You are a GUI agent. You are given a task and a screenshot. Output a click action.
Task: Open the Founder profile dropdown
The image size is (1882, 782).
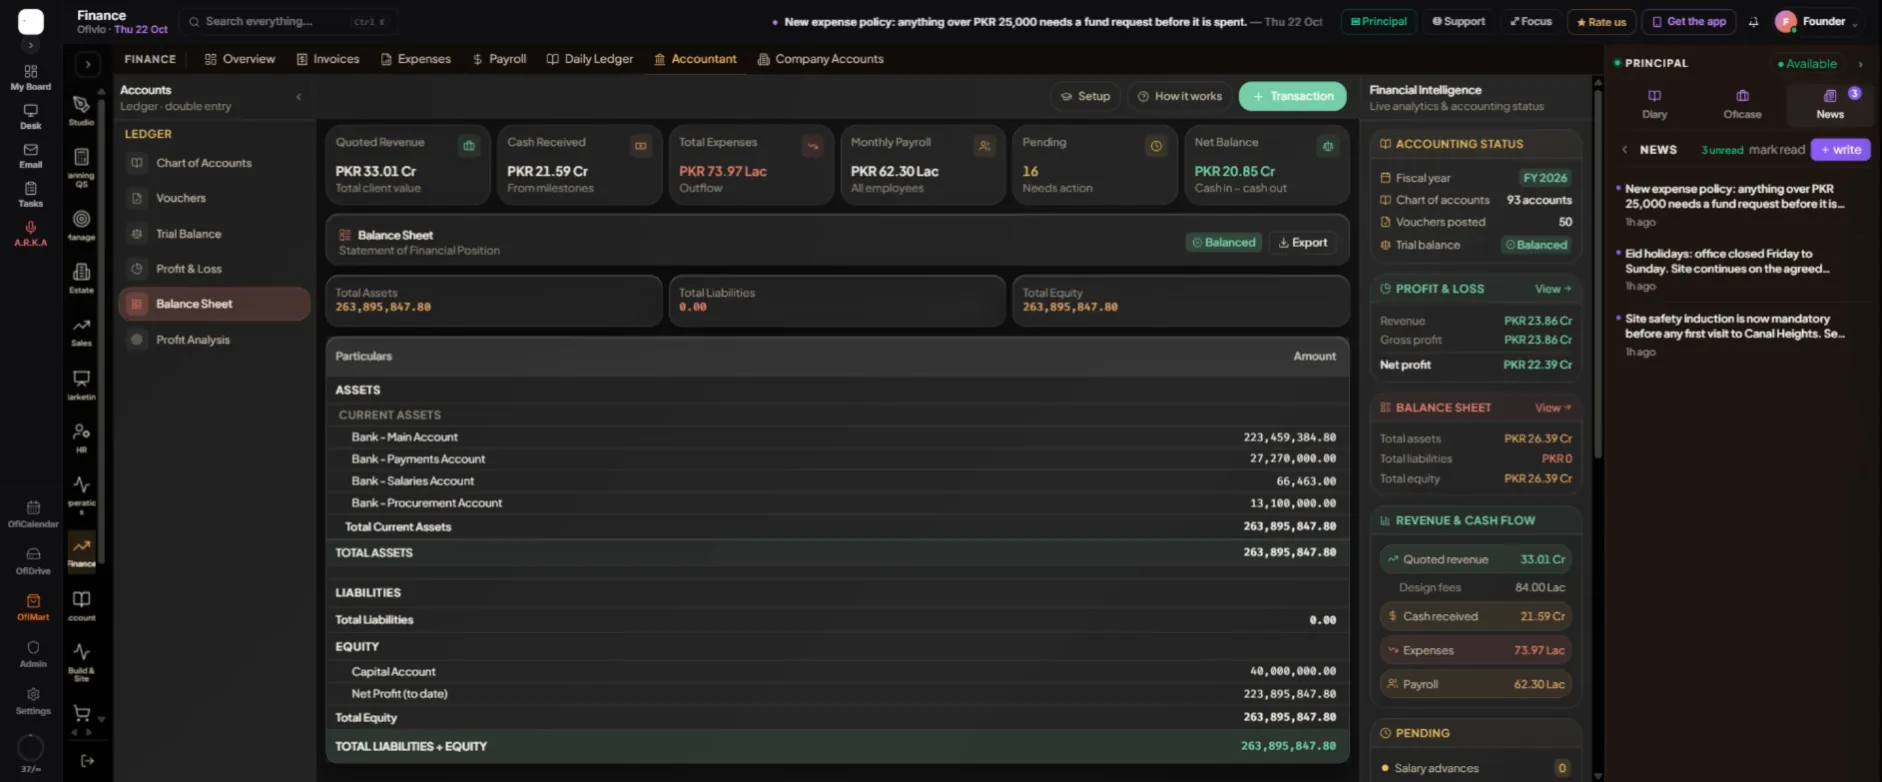coord(1817,22)
